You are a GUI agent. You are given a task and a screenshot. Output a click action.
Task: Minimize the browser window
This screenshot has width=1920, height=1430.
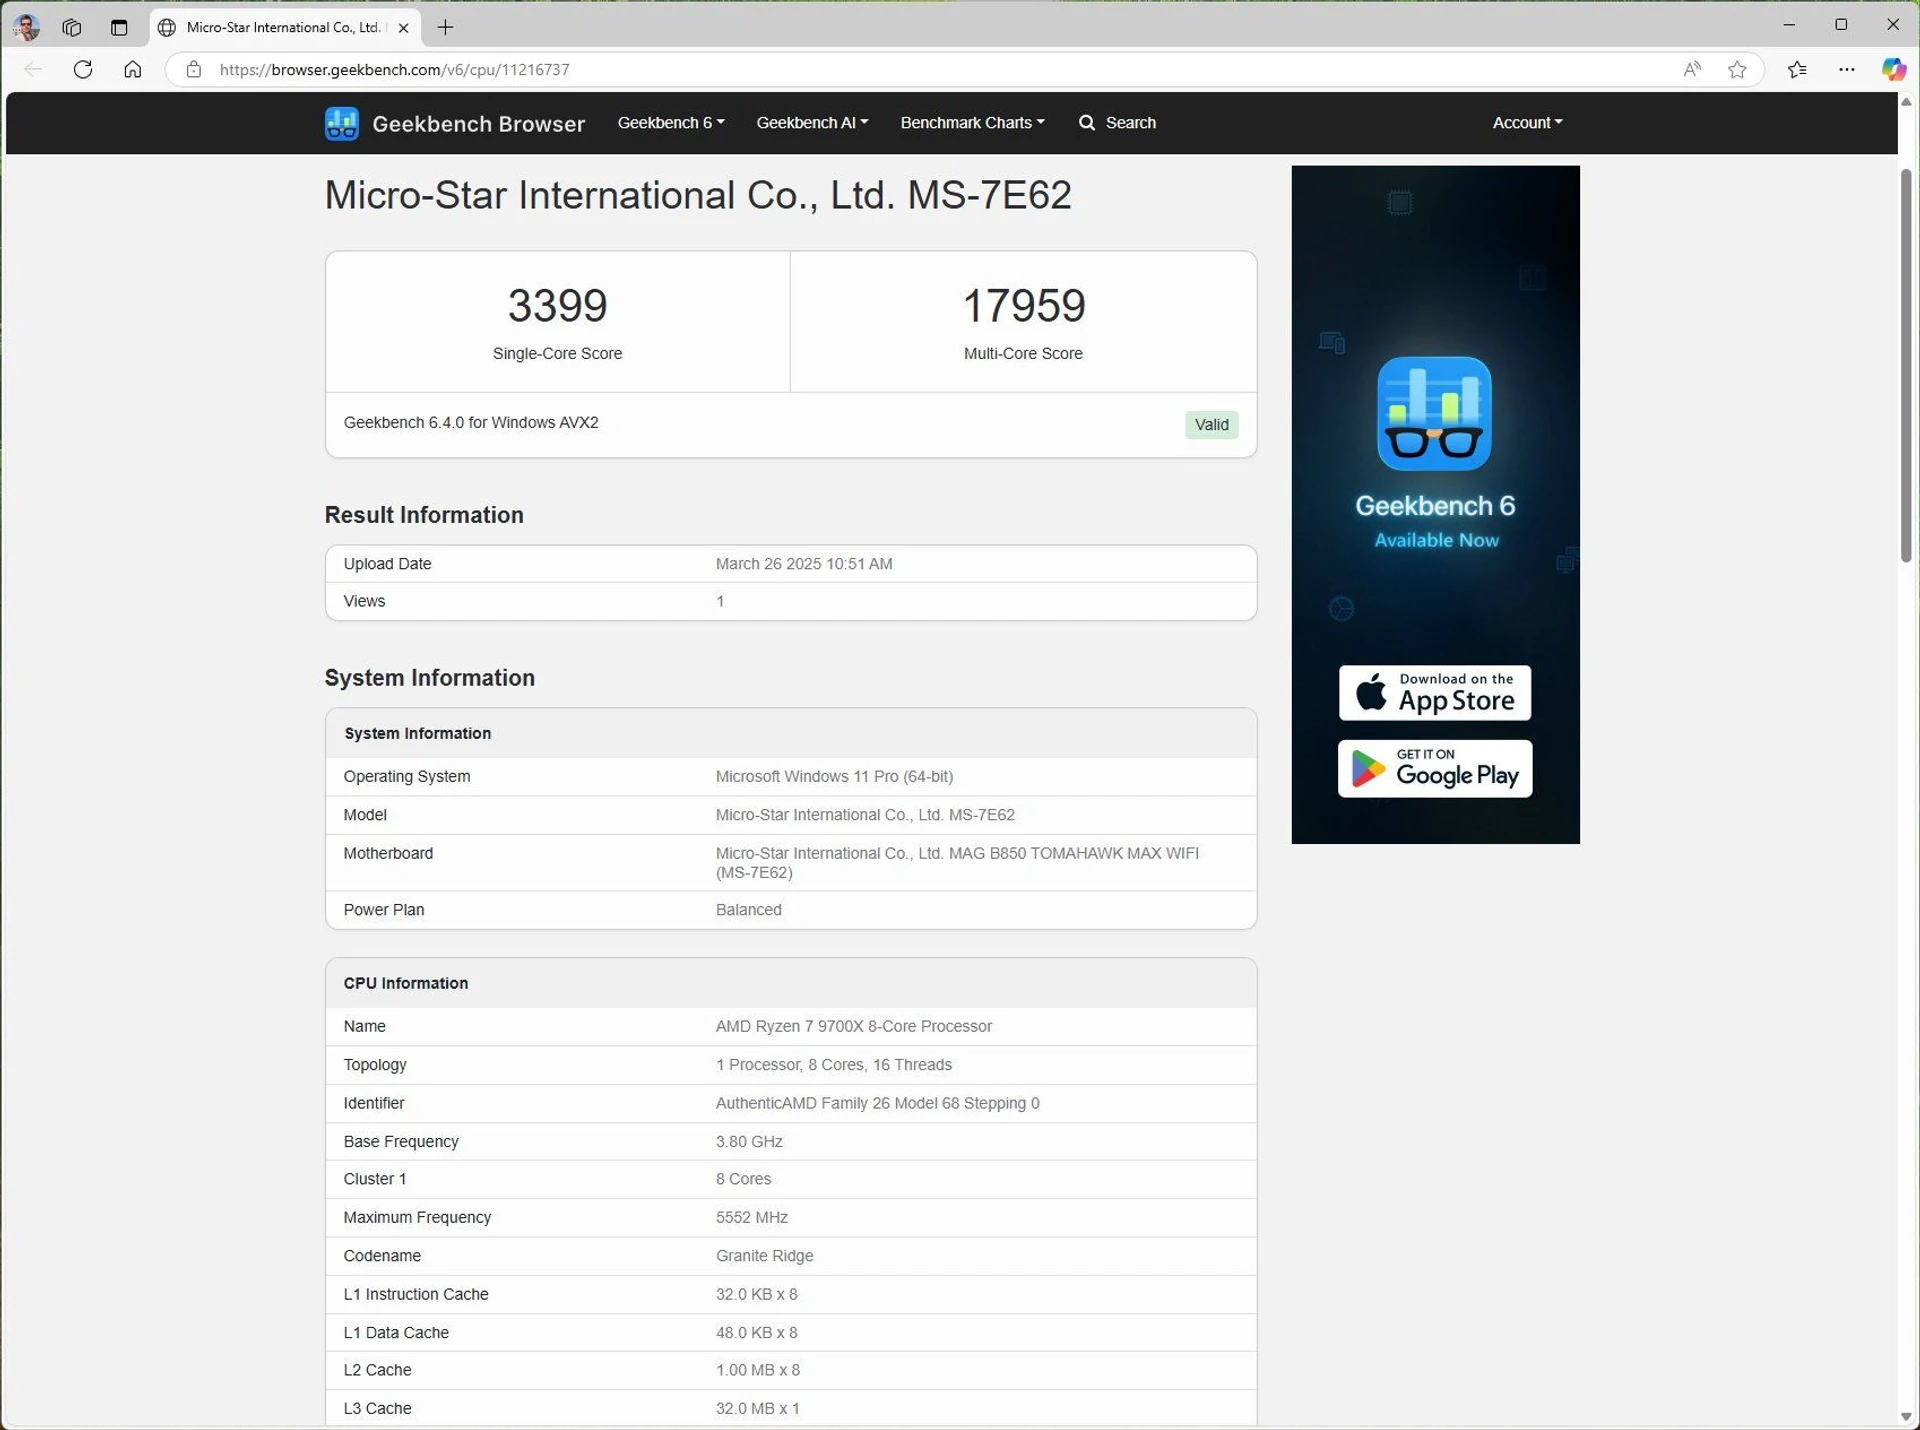(1789, 25)
